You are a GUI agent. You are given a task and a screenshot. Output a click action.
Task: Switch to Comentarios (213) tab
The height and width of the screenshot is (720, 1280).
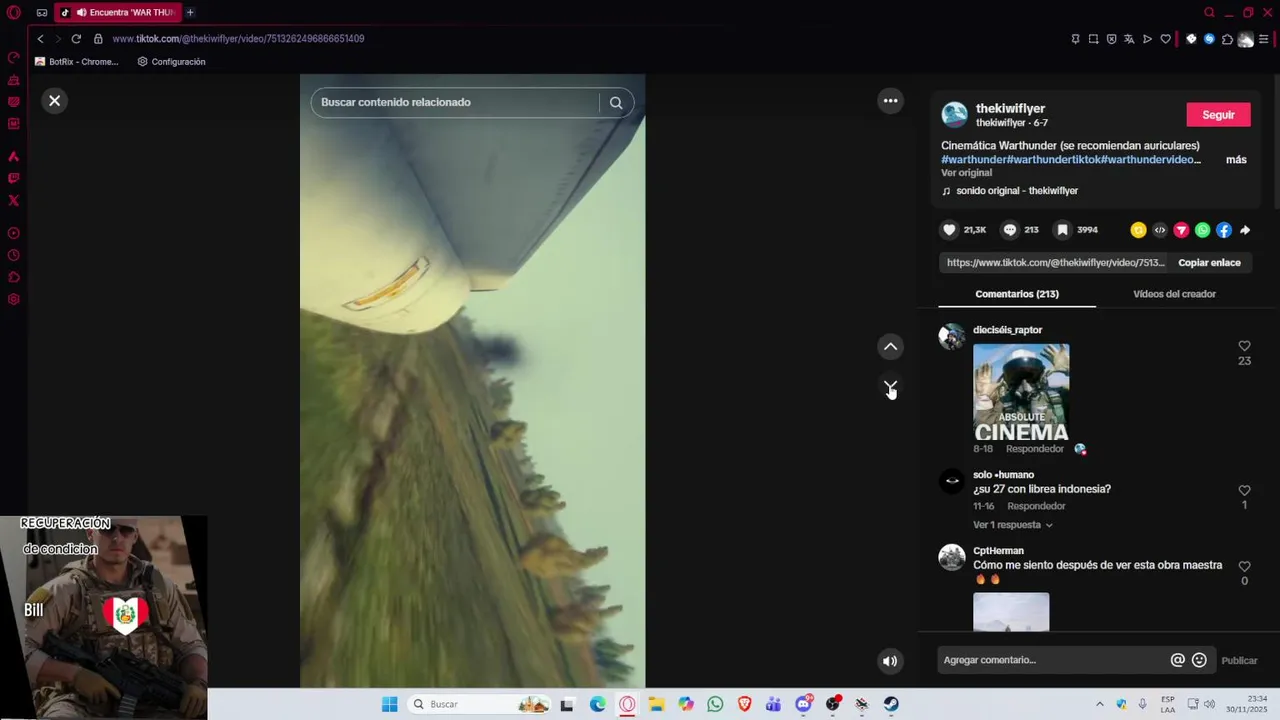(x=1017, y=294)
